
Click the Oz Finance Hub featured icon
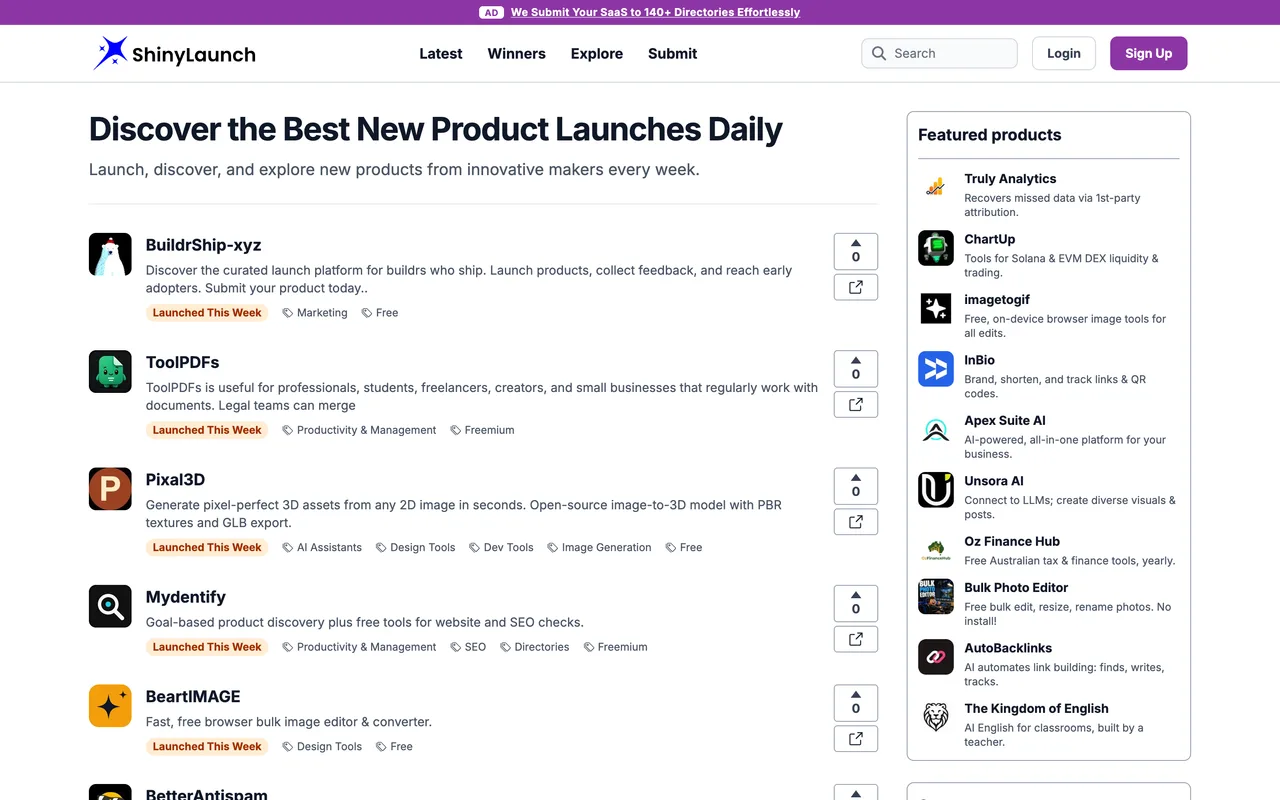(936, 550)
